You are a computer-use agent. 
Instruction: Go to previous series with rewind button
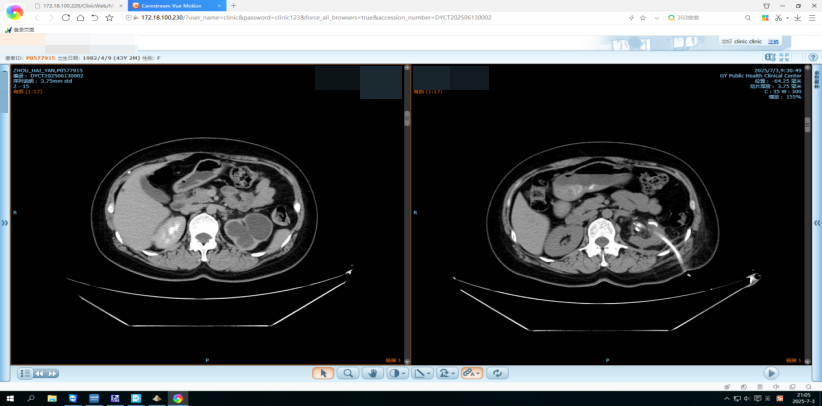40,373
